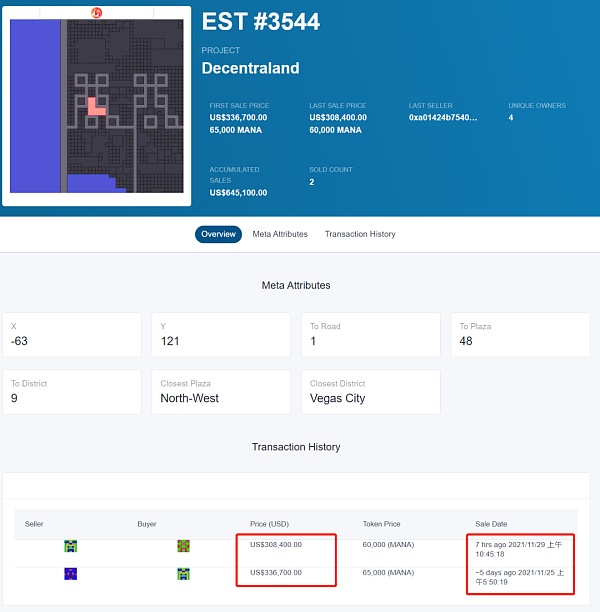Image resolution: width=600 pixels, height=612 pixels.
Task: Click last sale price US$308,400.00 in header
Action: pyautogui.click(x=338, y=117)
